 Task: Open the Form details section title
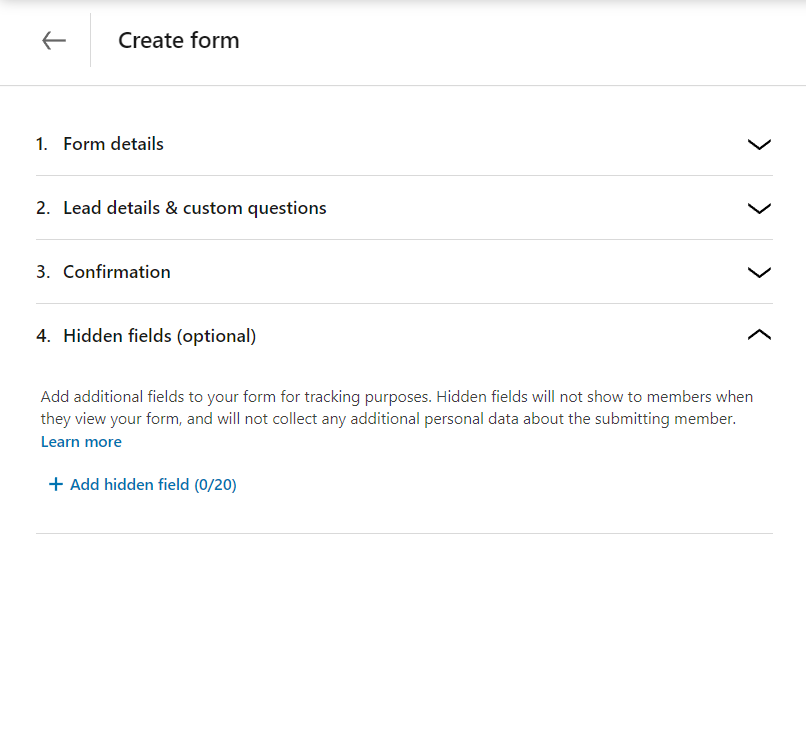(113, 144)
